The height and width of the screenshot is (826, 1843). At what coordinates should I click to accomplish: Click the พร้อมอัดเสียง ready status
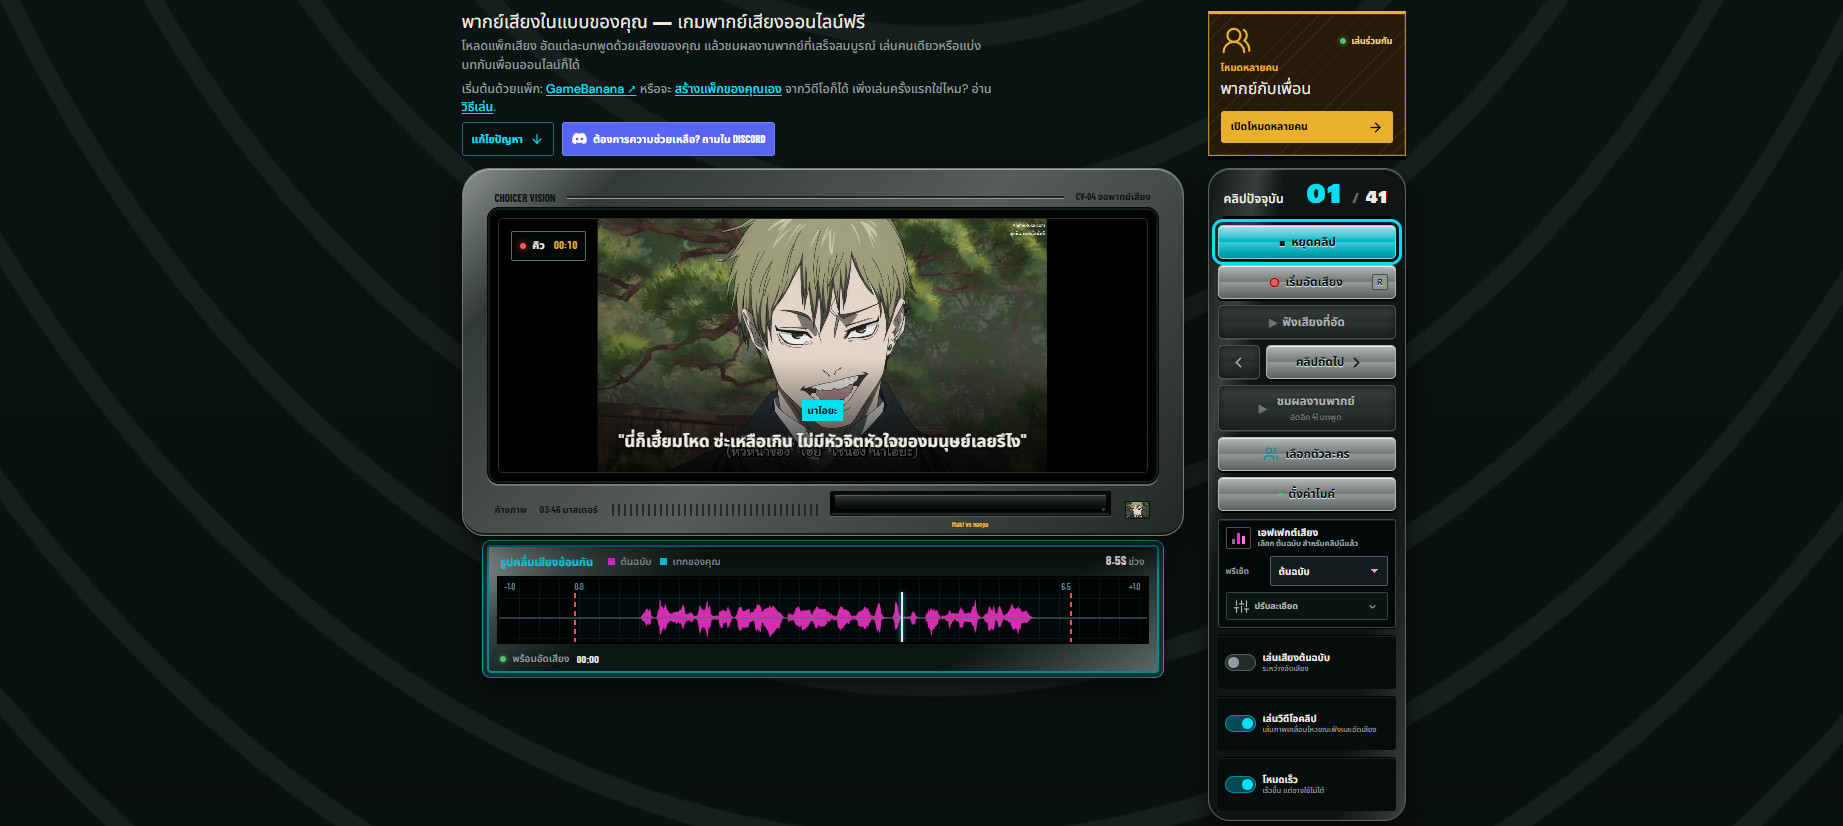point(540,659)
